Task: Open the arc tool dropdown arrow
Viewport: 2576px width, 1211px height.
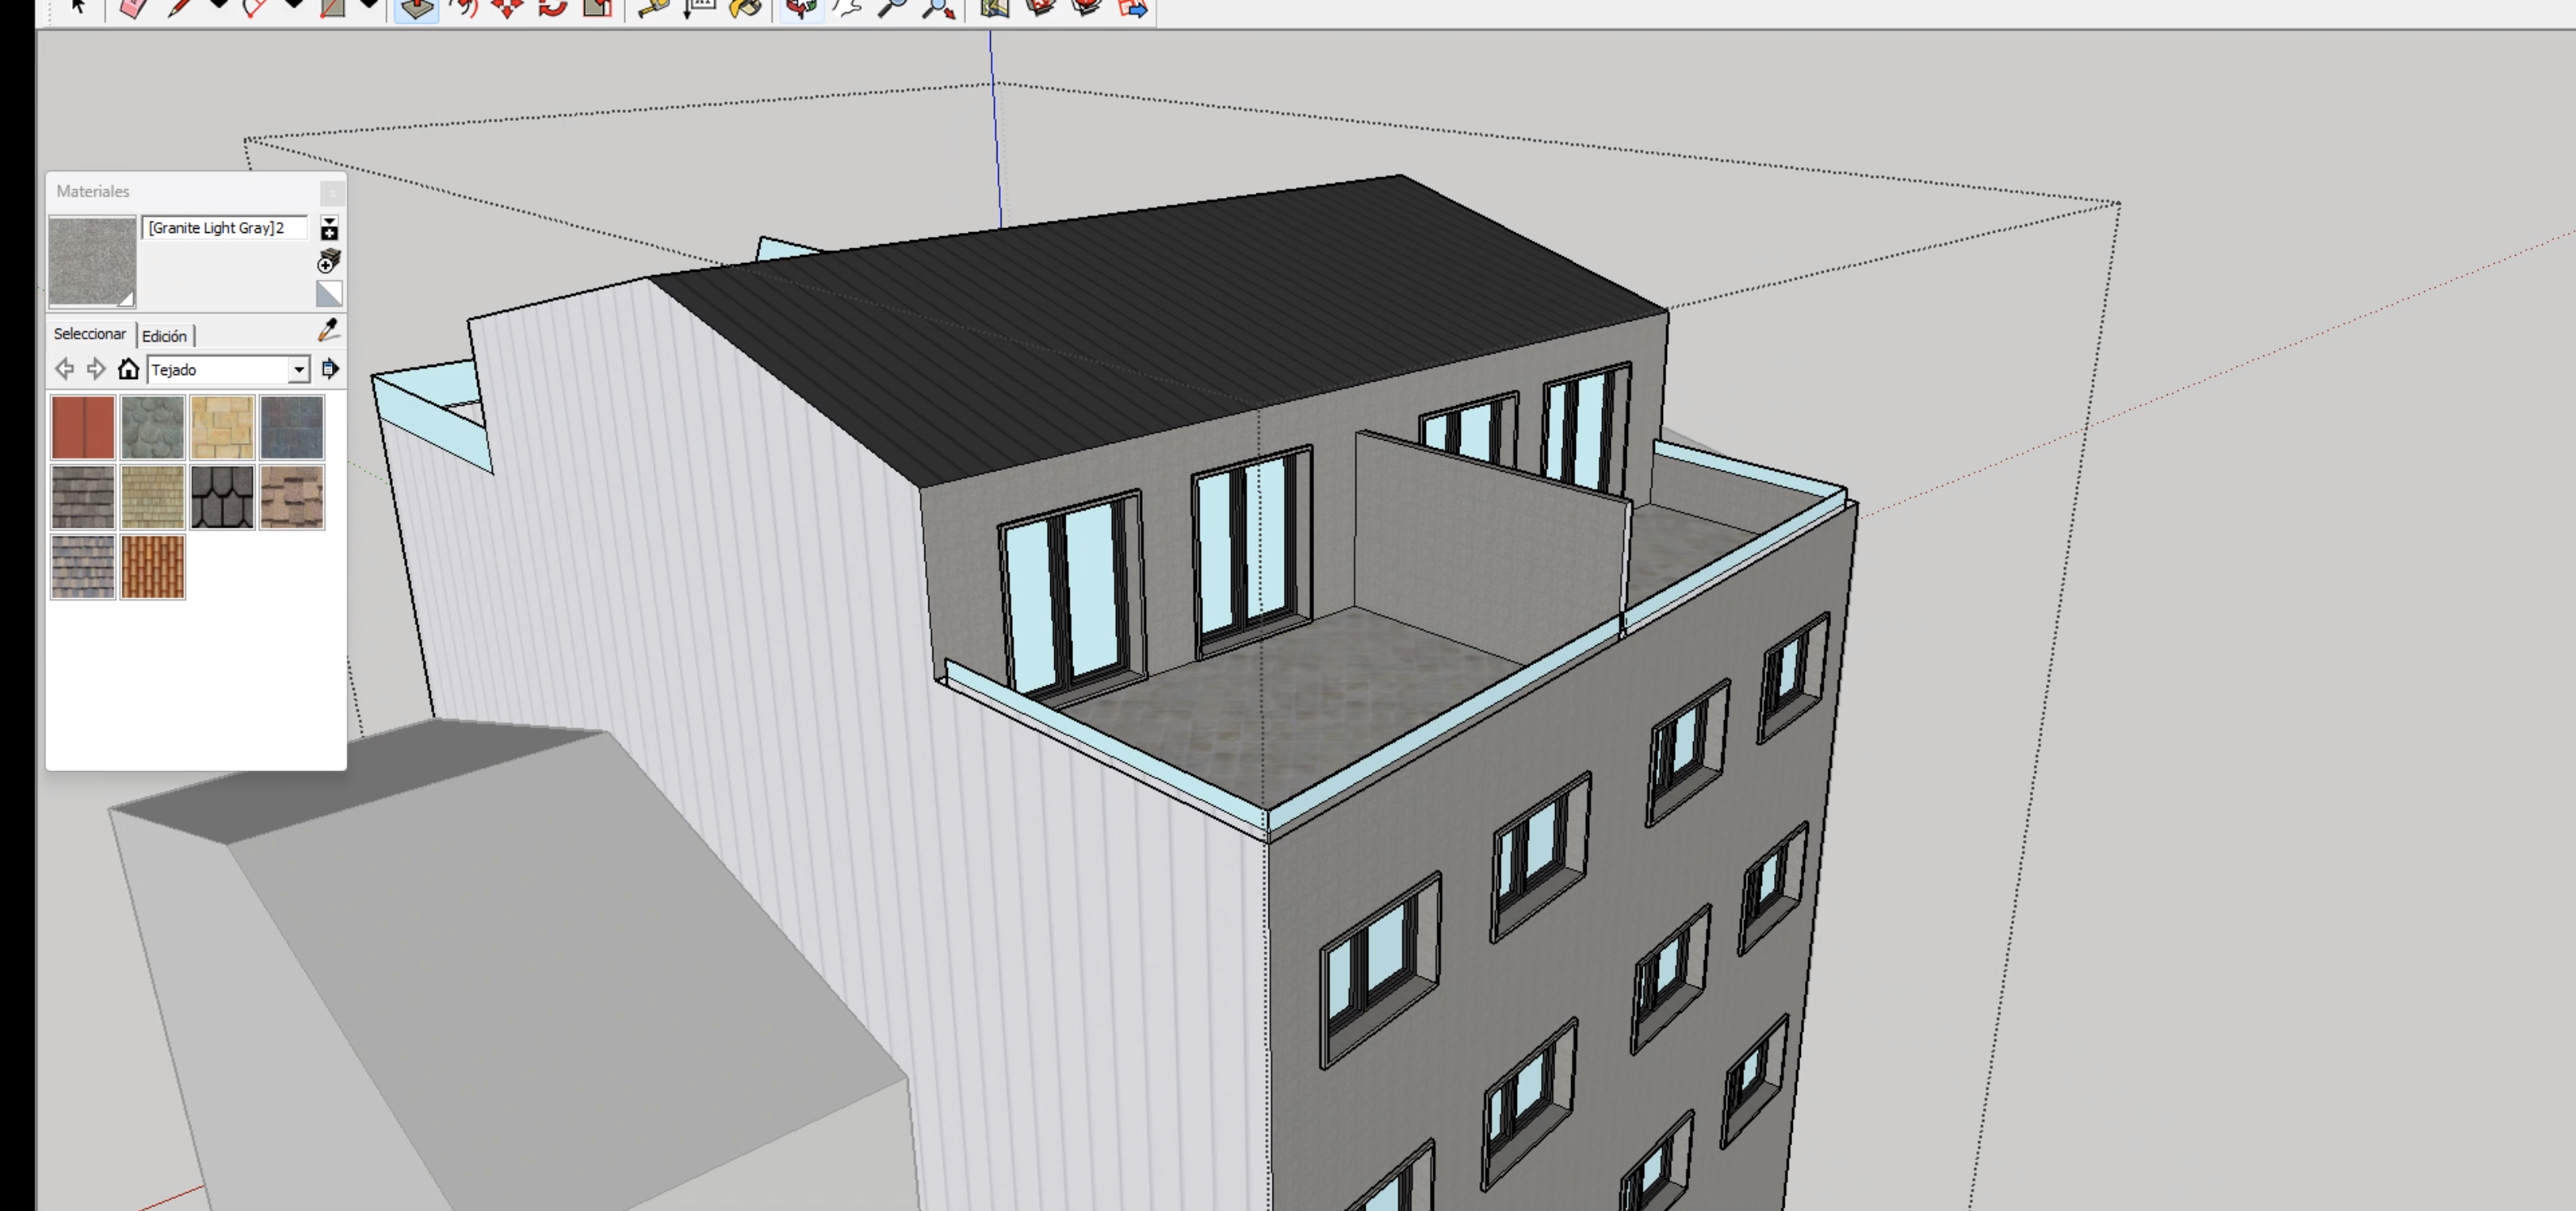Action: (x=293, y=5)
